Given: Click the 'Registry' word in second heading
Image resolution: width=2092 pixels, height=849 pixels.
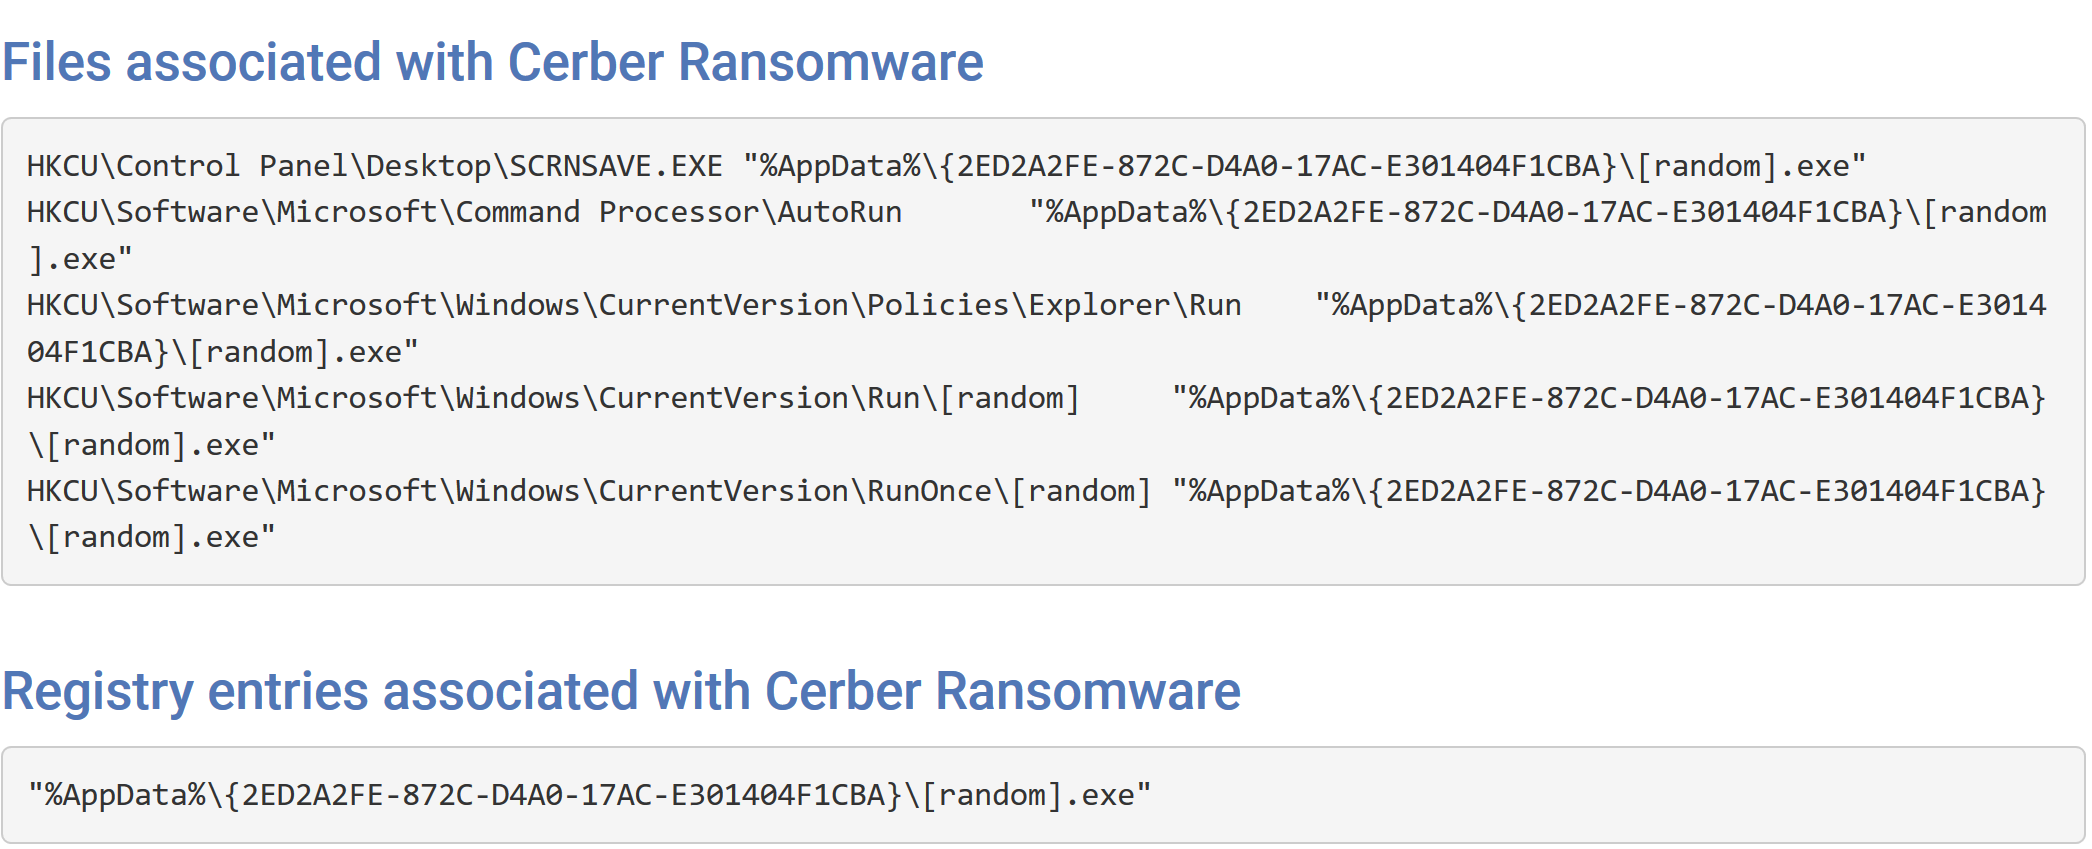Looking at the screenshot, I should tap(98, 692).
